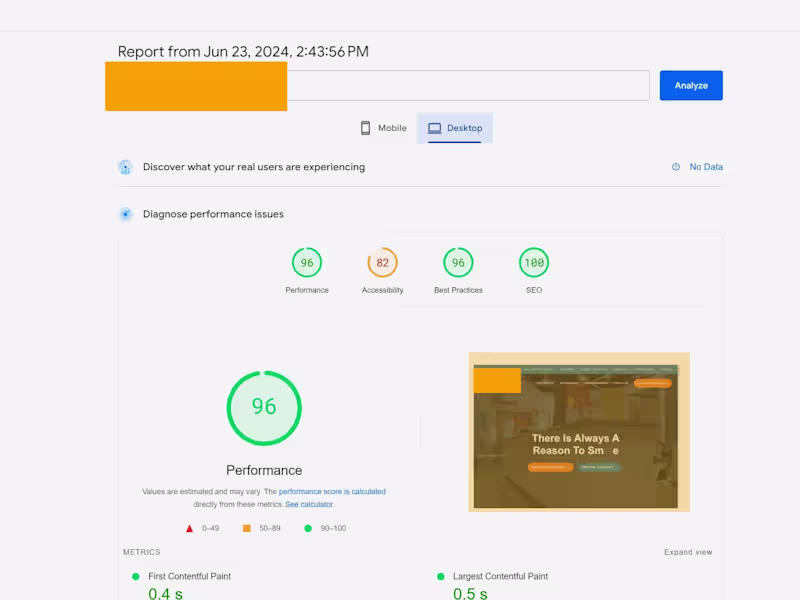Click the info icon beside No Data
The image size is (800, 600).
point(676,167)
